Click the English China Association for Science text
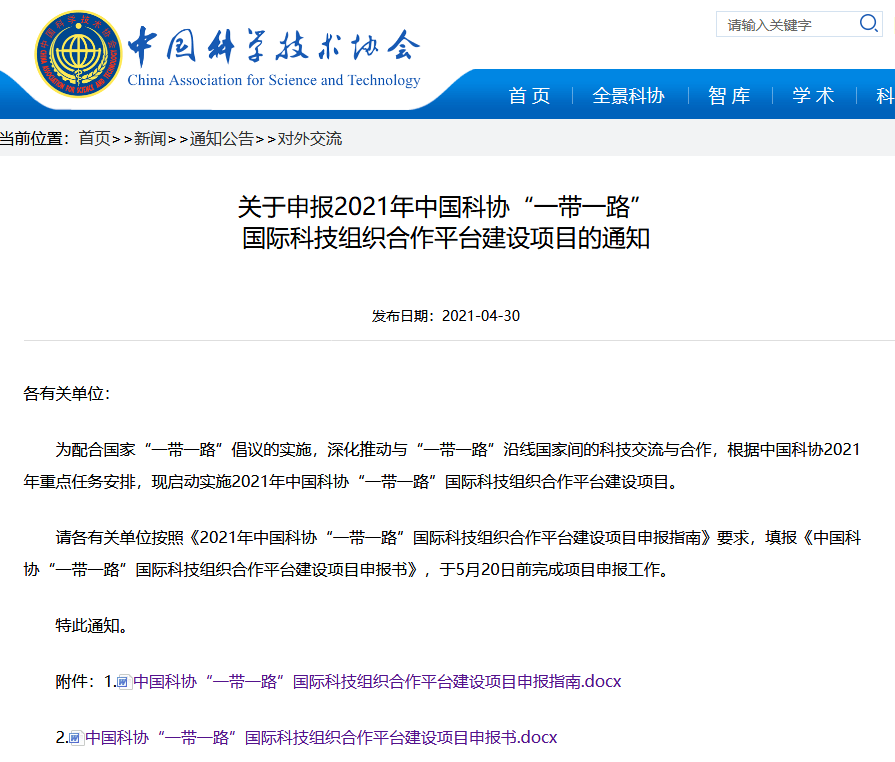Image resolution: width=895 pixels, height=762 pixels. click(274, 81)
